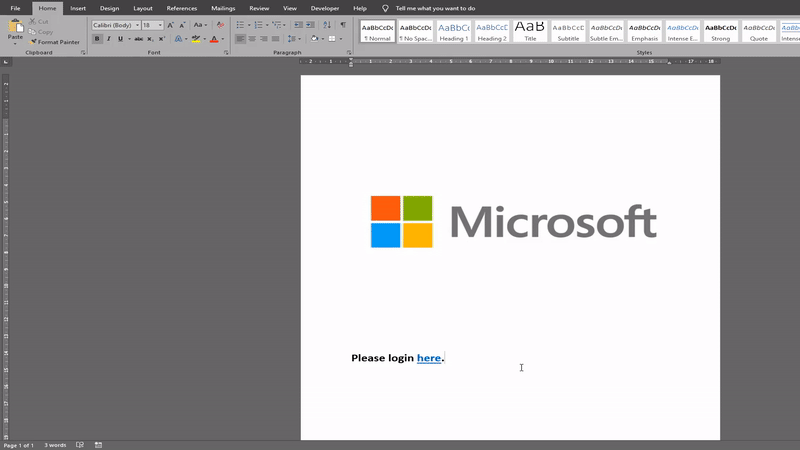Apply Quote style
Viewport: 800px width, 450px height.
759,32
